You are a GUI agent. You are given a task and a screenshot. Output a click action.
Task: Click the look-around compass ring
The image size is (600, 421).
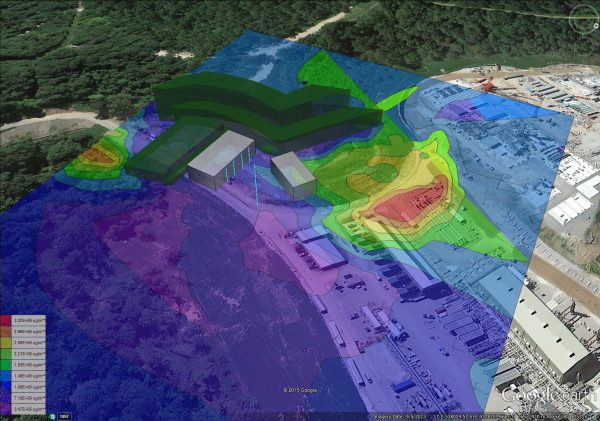coord(584,17)
